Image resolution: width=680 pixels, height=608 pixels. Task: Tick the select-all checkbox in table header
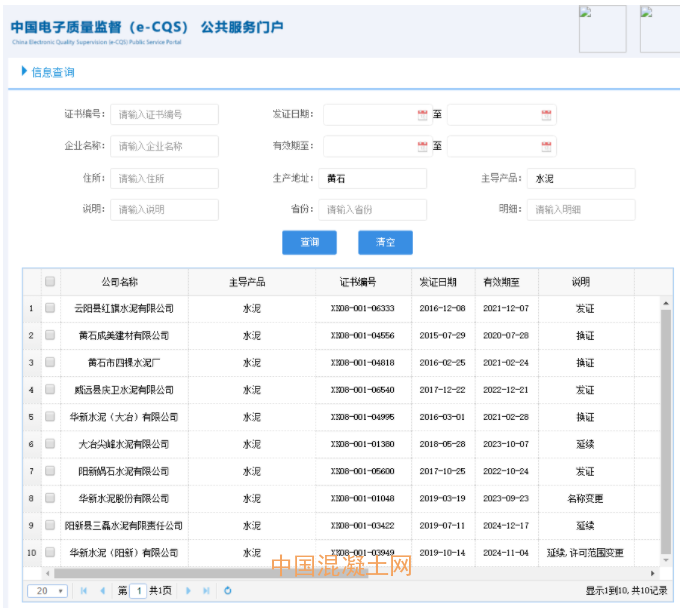point(50,282)
